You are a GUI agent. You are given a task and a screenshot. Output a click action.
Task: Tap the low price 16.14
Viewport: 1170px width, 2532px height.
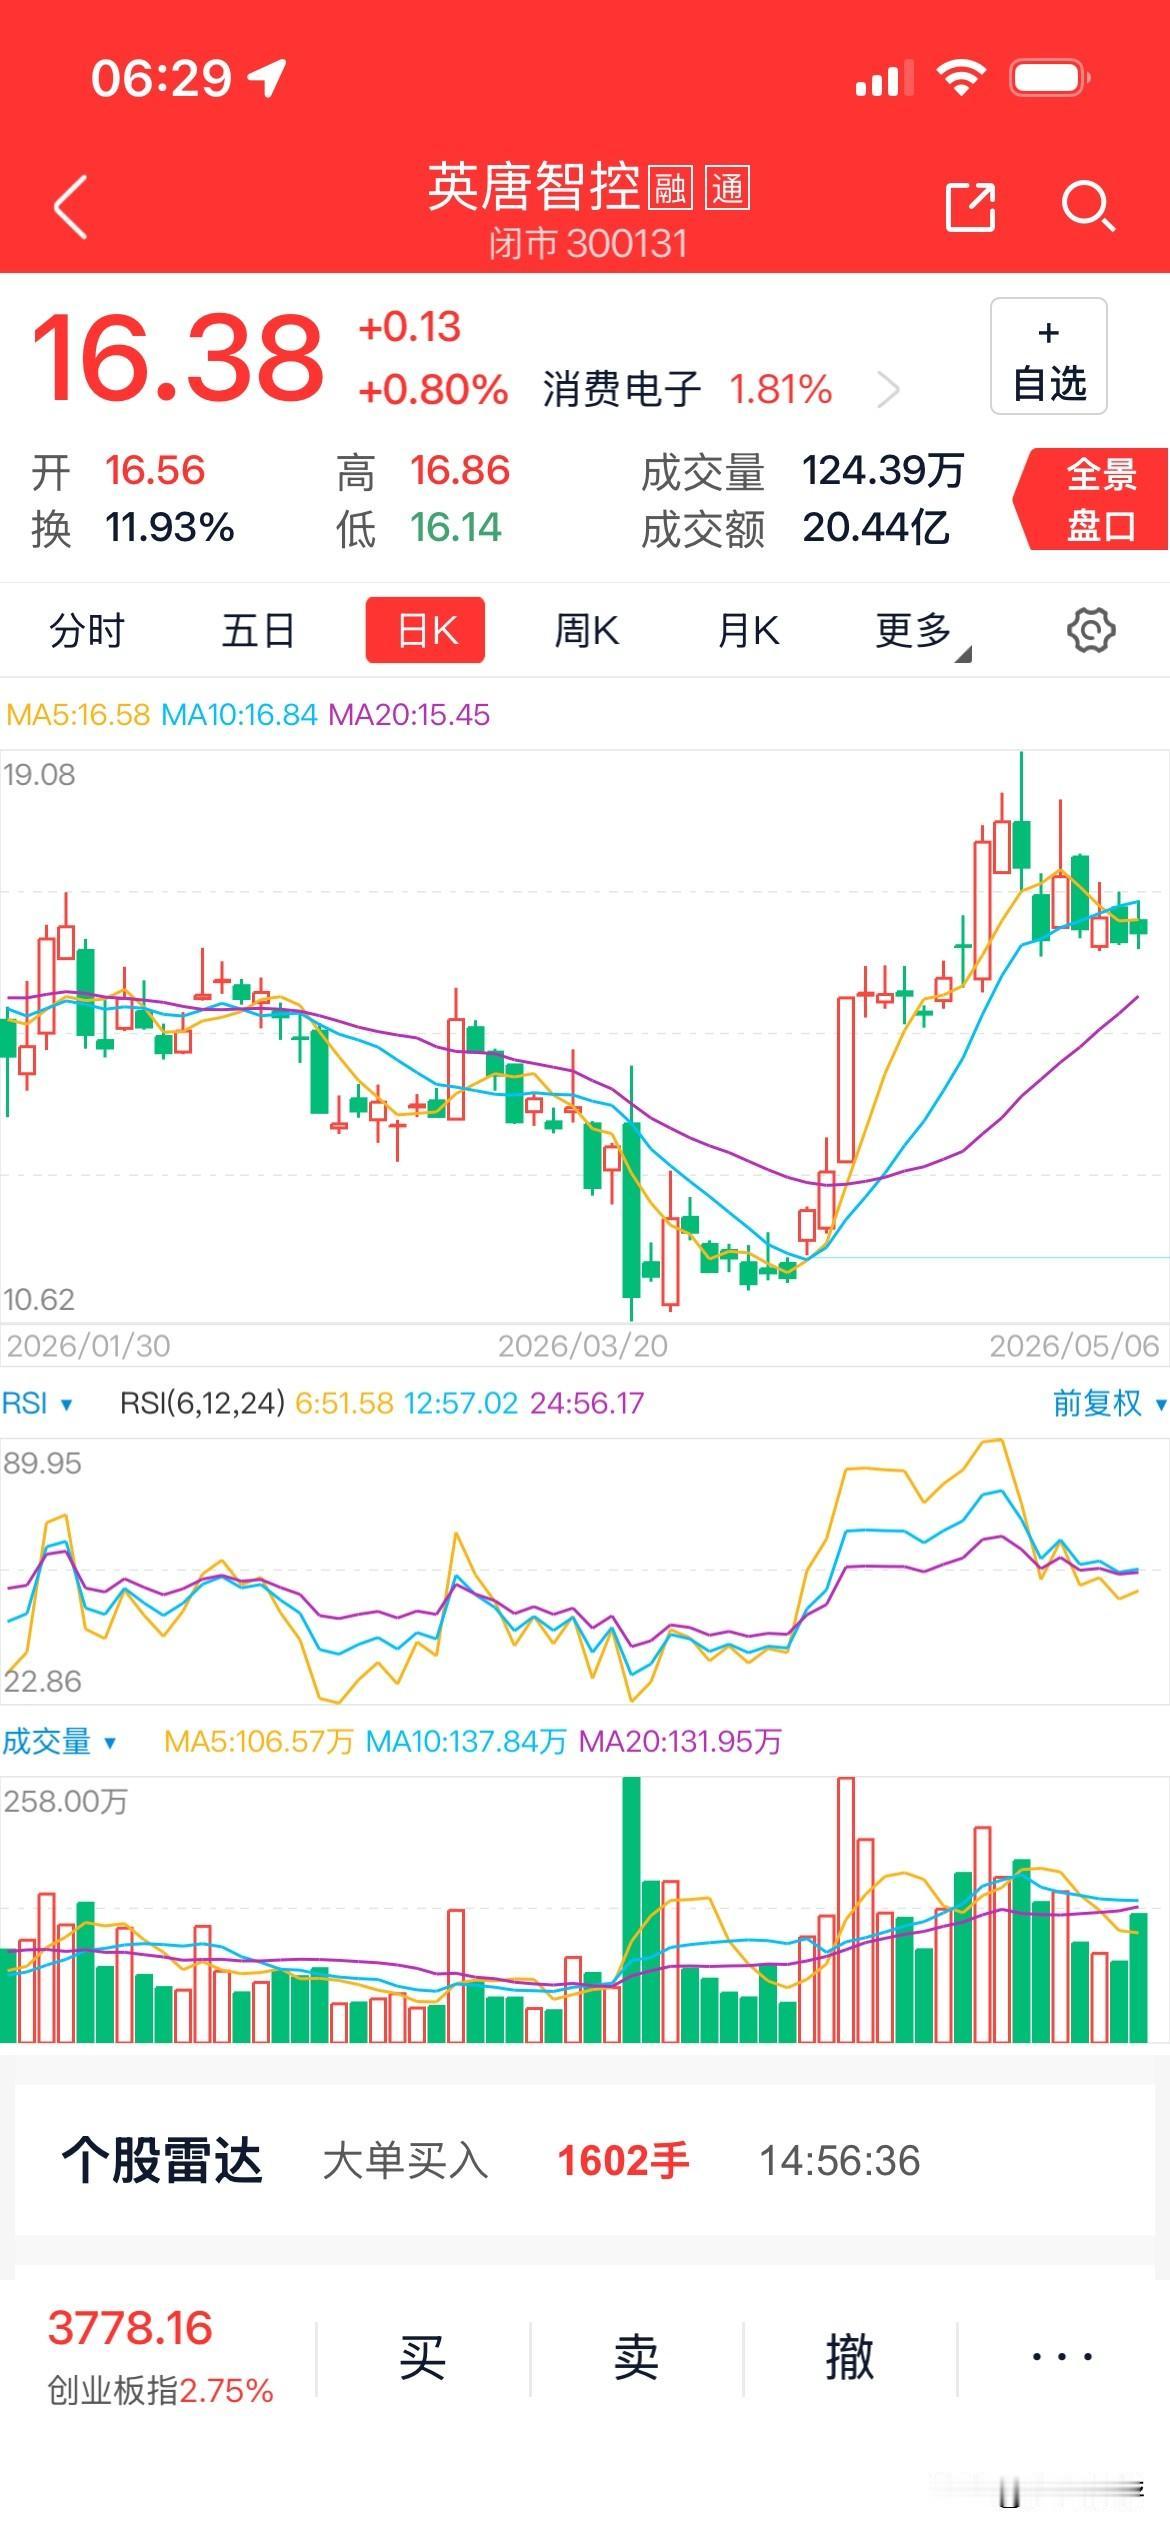coord(456,527)
